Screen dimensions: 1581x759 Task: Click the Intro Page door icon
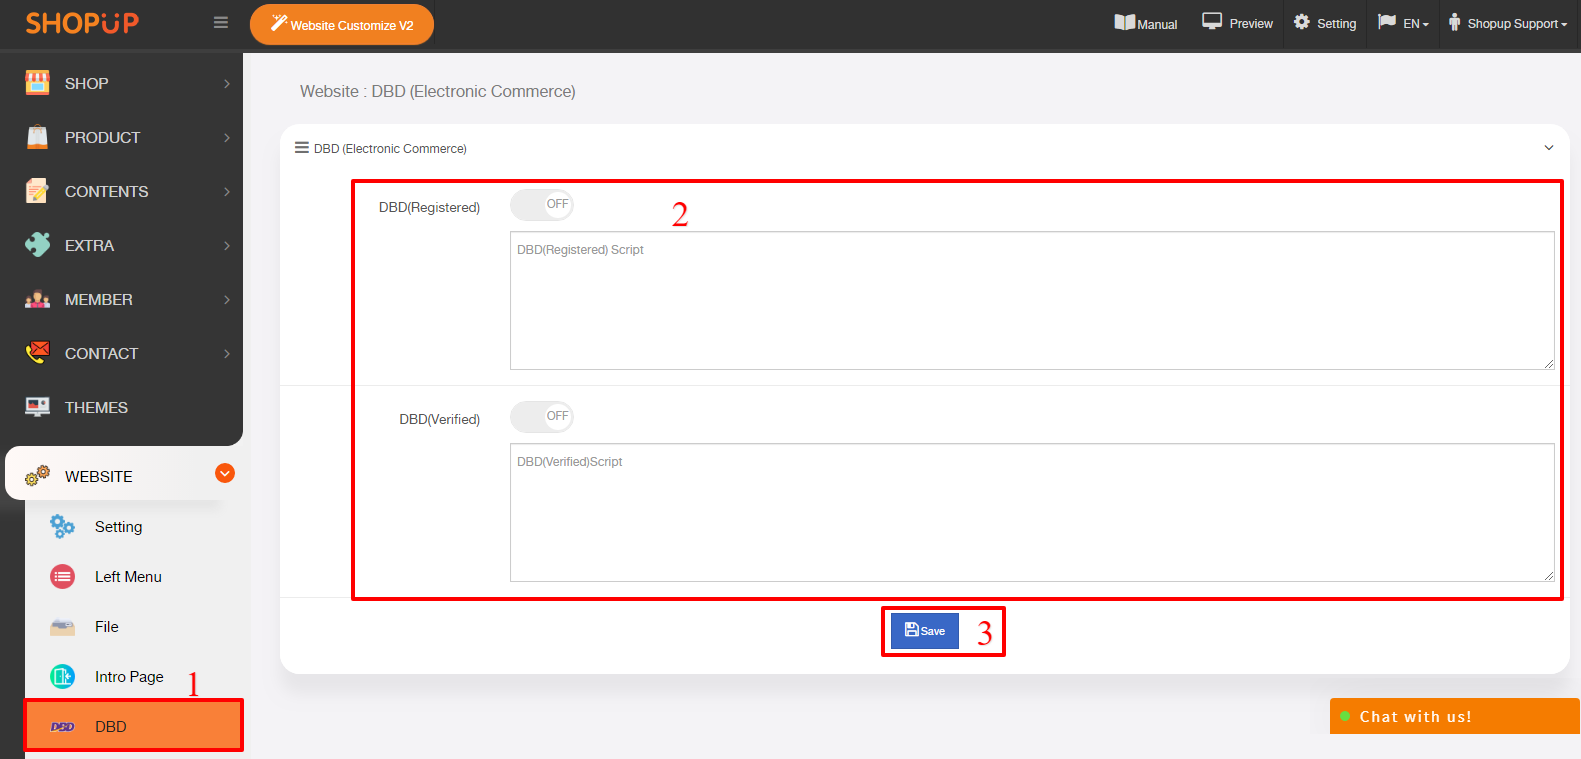click(62, 676)
